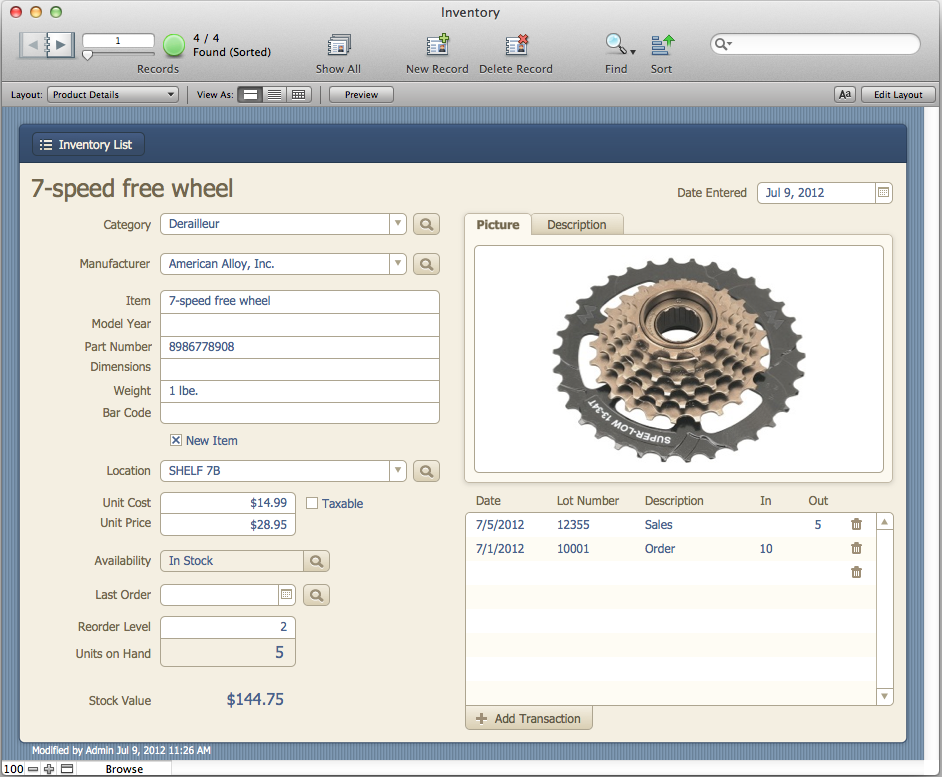This screenshot has height=777, width=942.
Task: Add Transaction to the list
Action: point(529,719)
